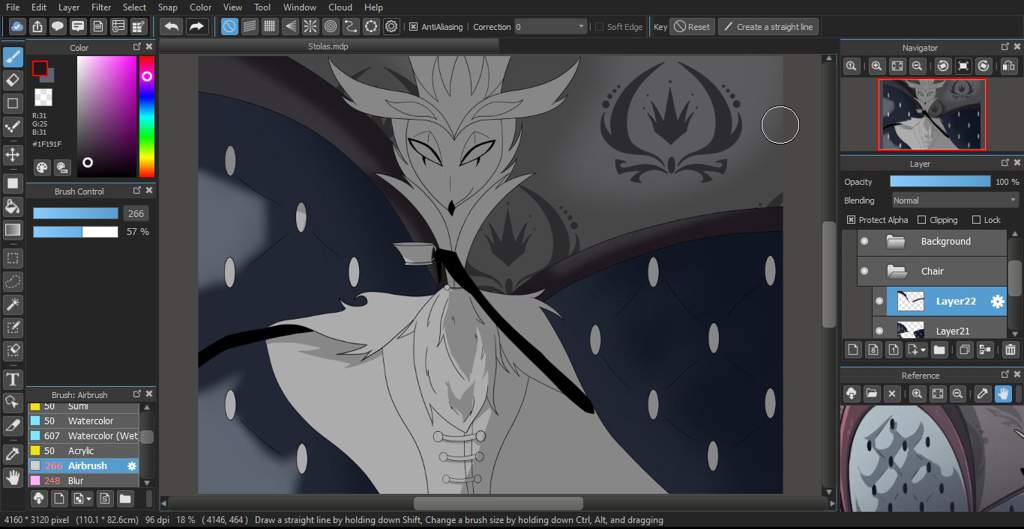Toggle the Protect Alpha checkbox
The image size is (1024, 529).
pyautogui.click(x=851, y=220)
